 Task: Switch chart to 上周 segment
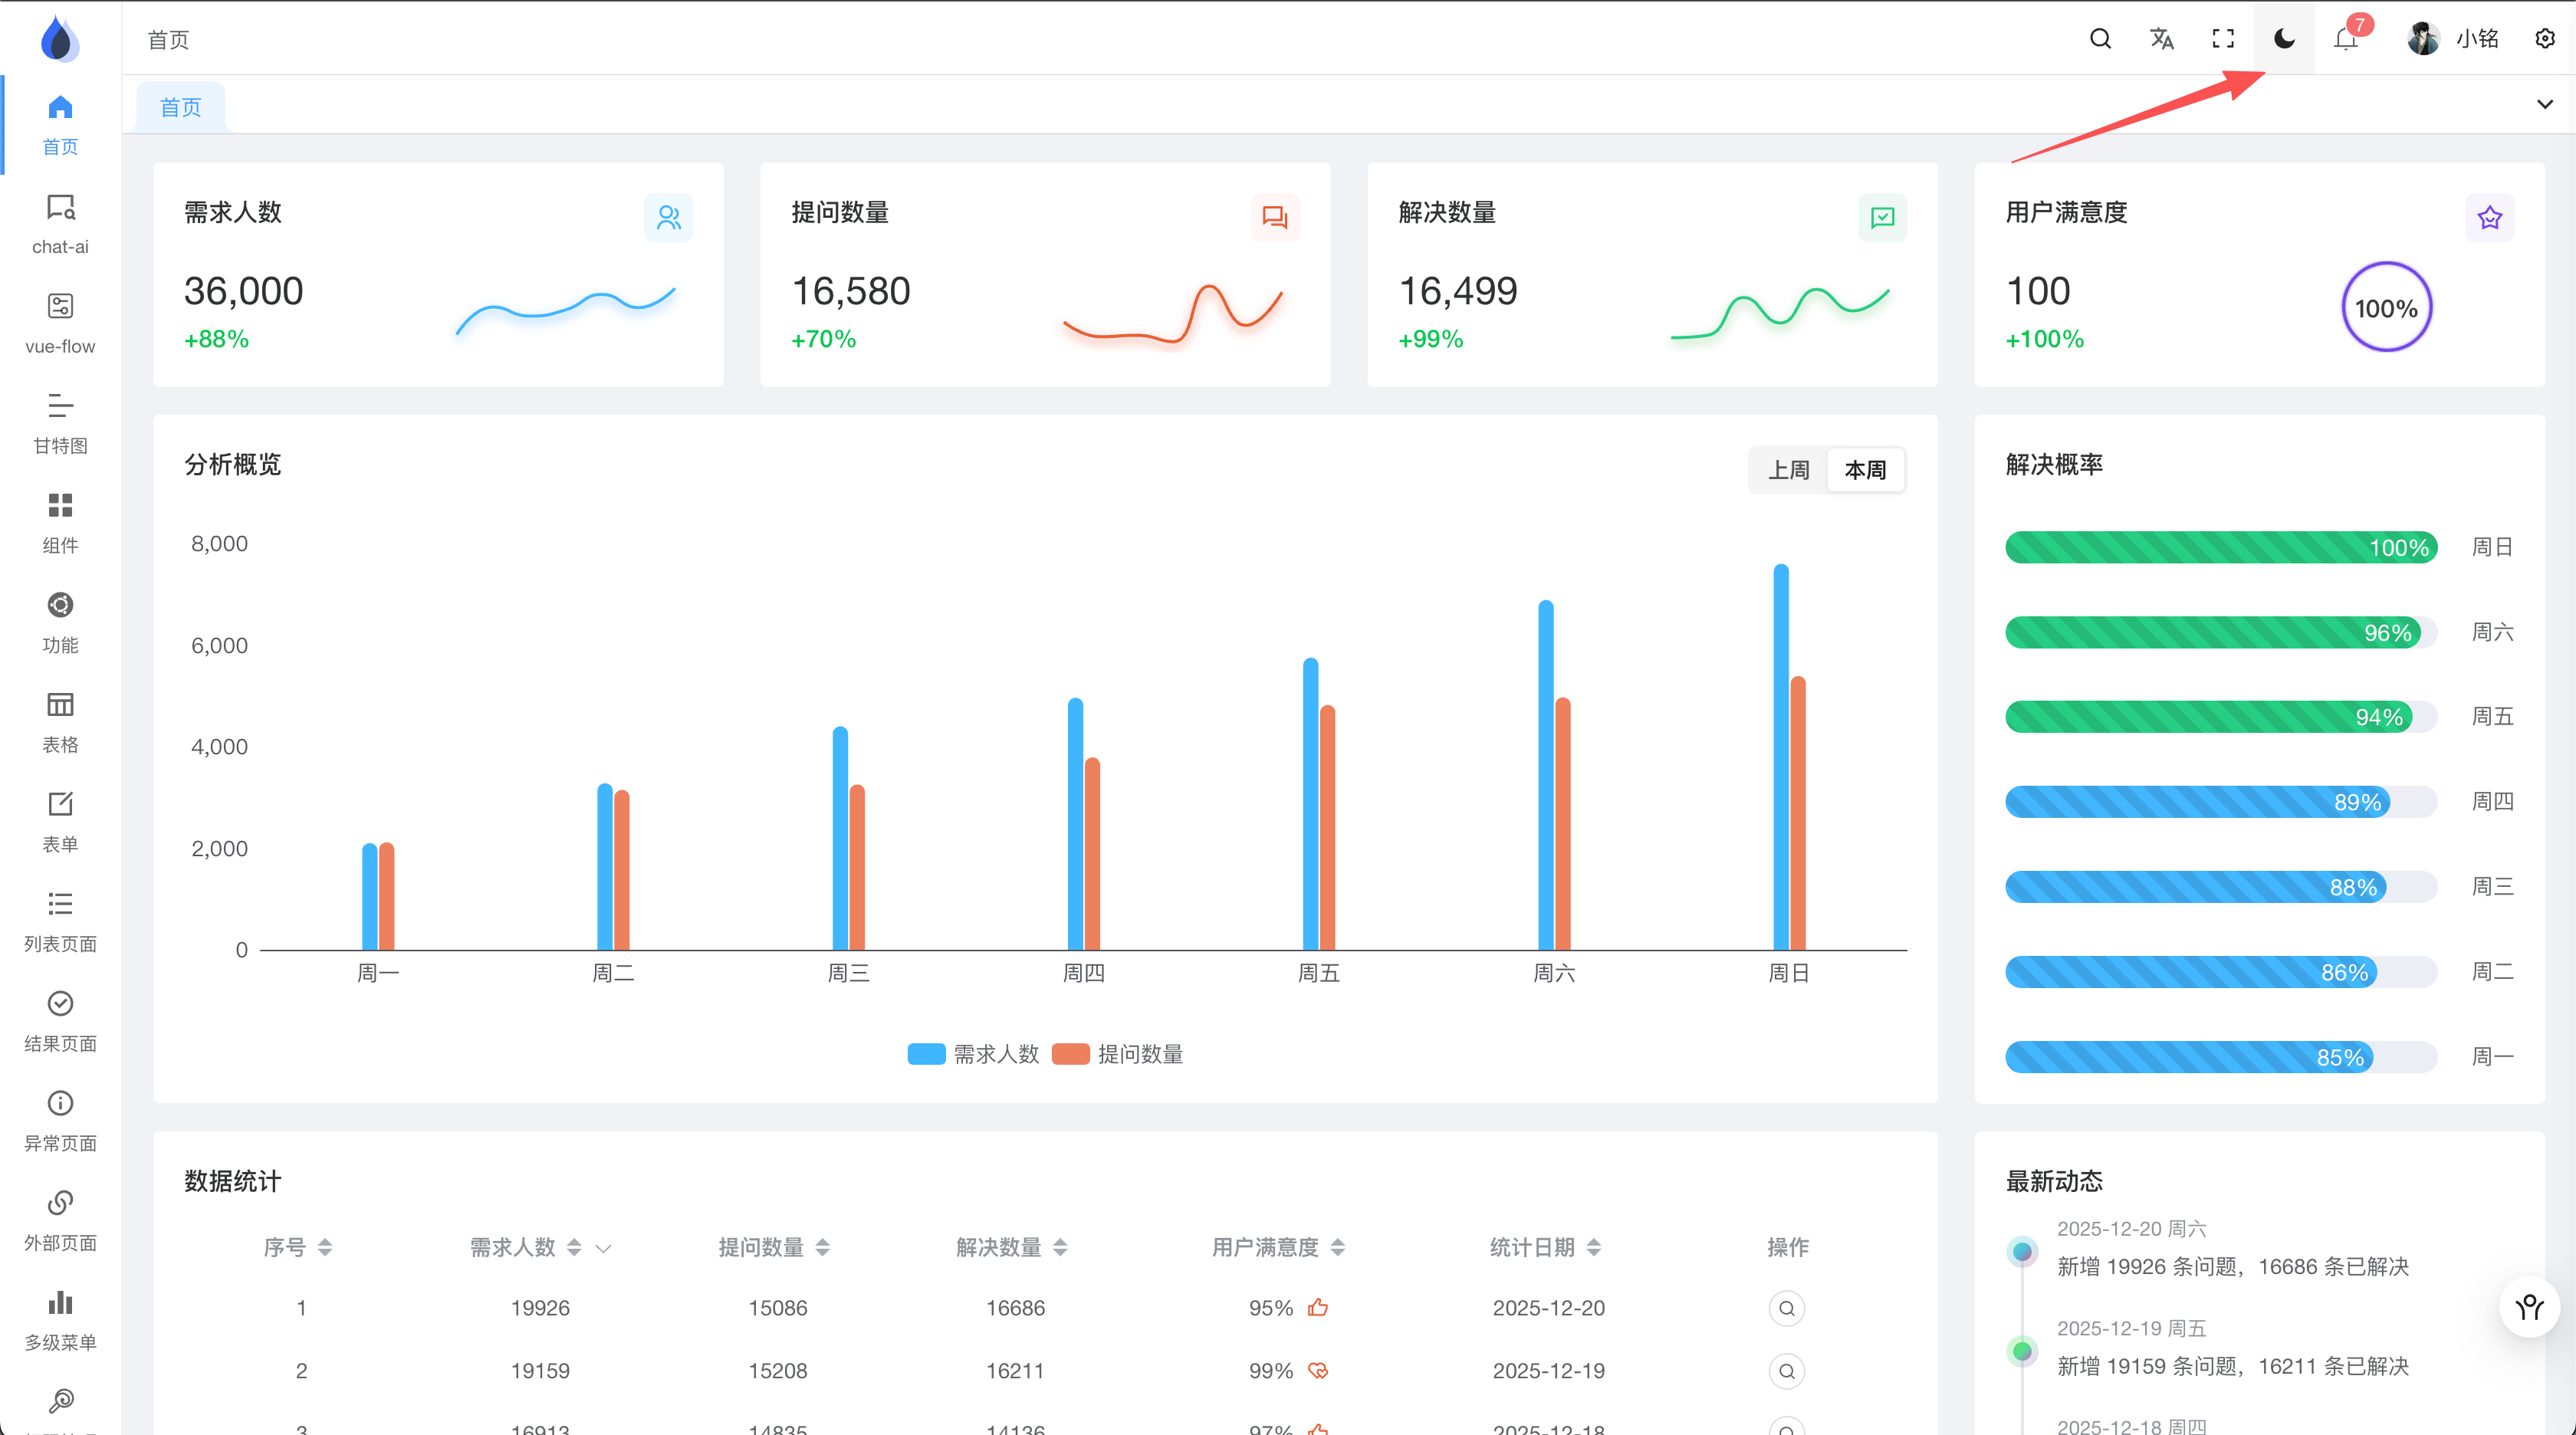(1788, 470)
